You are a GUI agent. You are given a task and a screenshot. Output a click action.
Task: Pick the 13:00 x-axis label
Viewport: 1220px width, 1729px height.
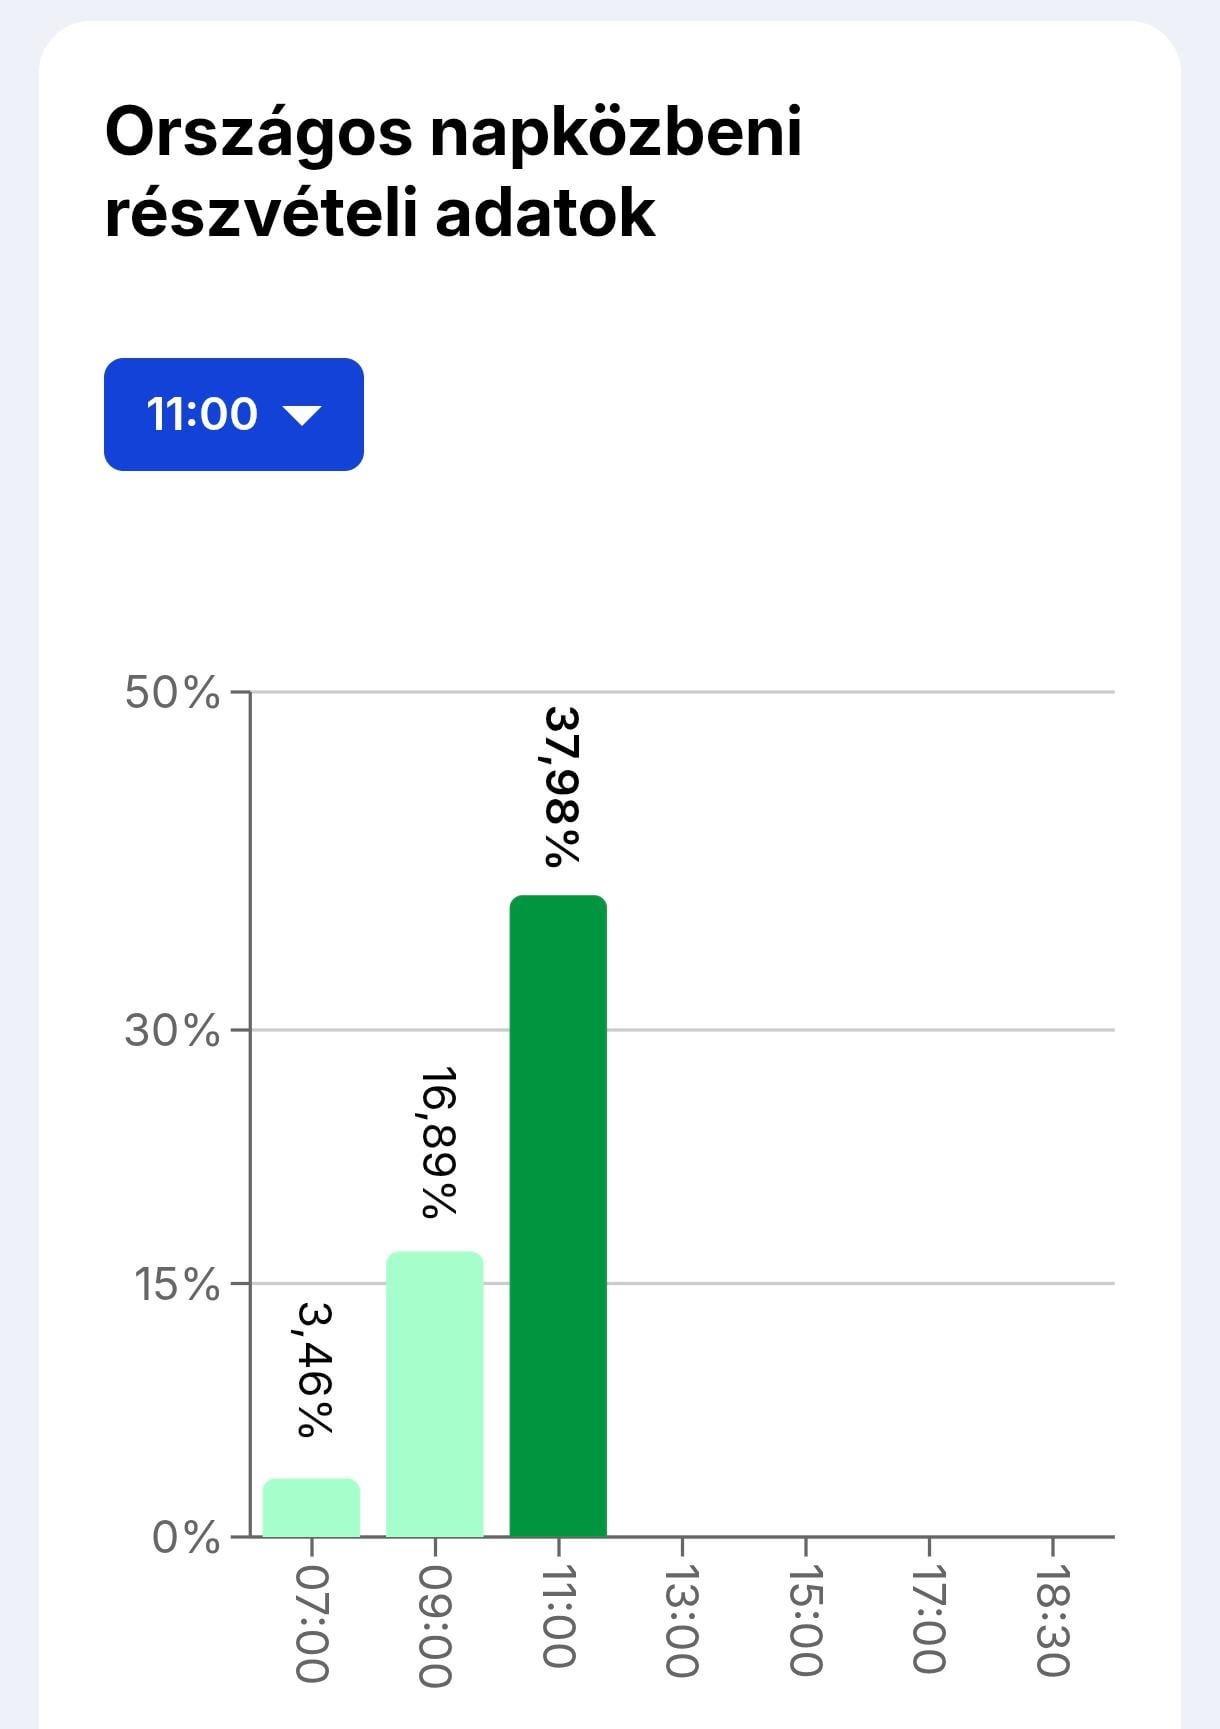(x=681, y=1622)
